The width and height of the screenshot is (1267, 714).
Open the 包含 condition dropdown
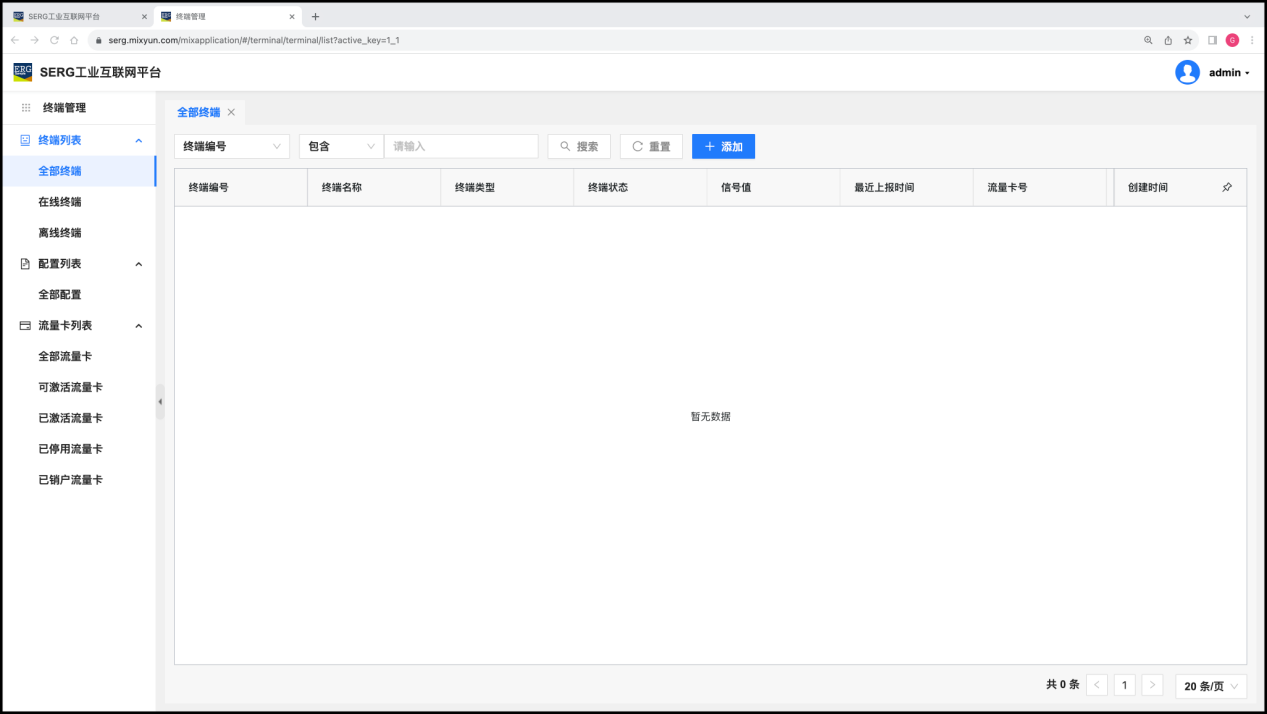point(341,147)
